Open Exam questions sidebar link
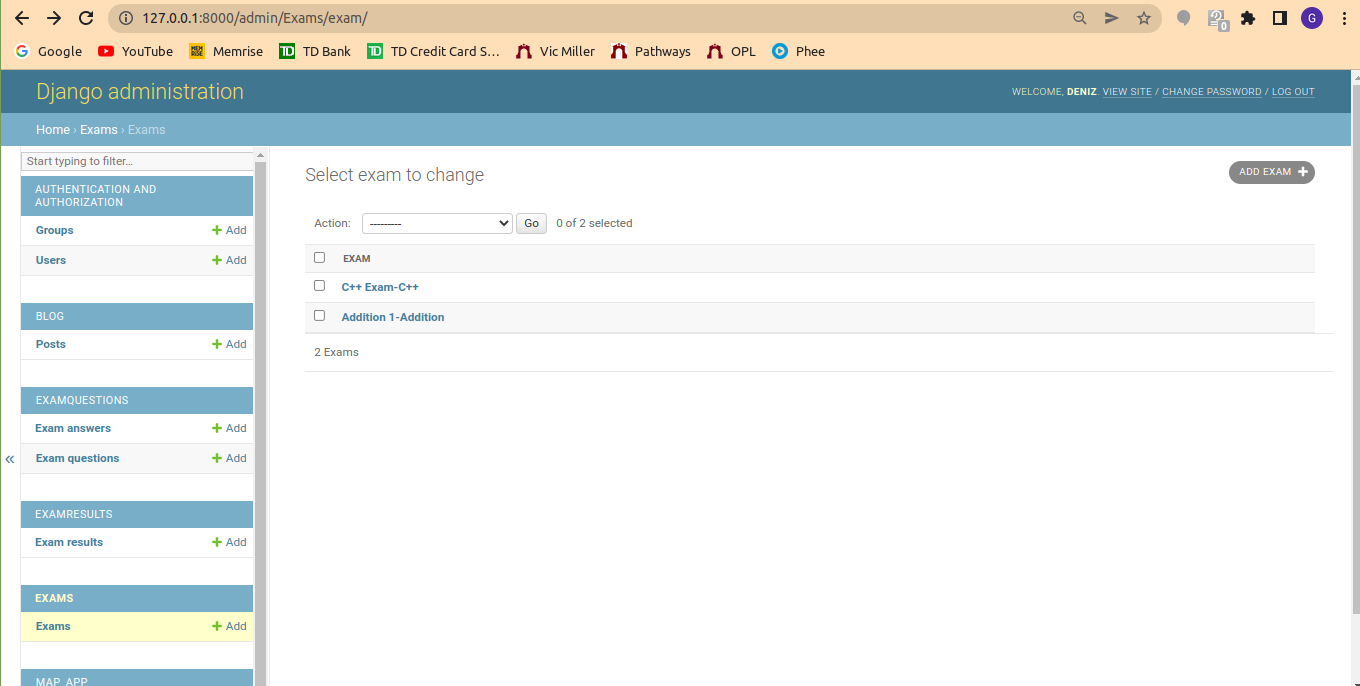Image resolution: width=1360 pixels, height=686 pixels. [77, 458]
